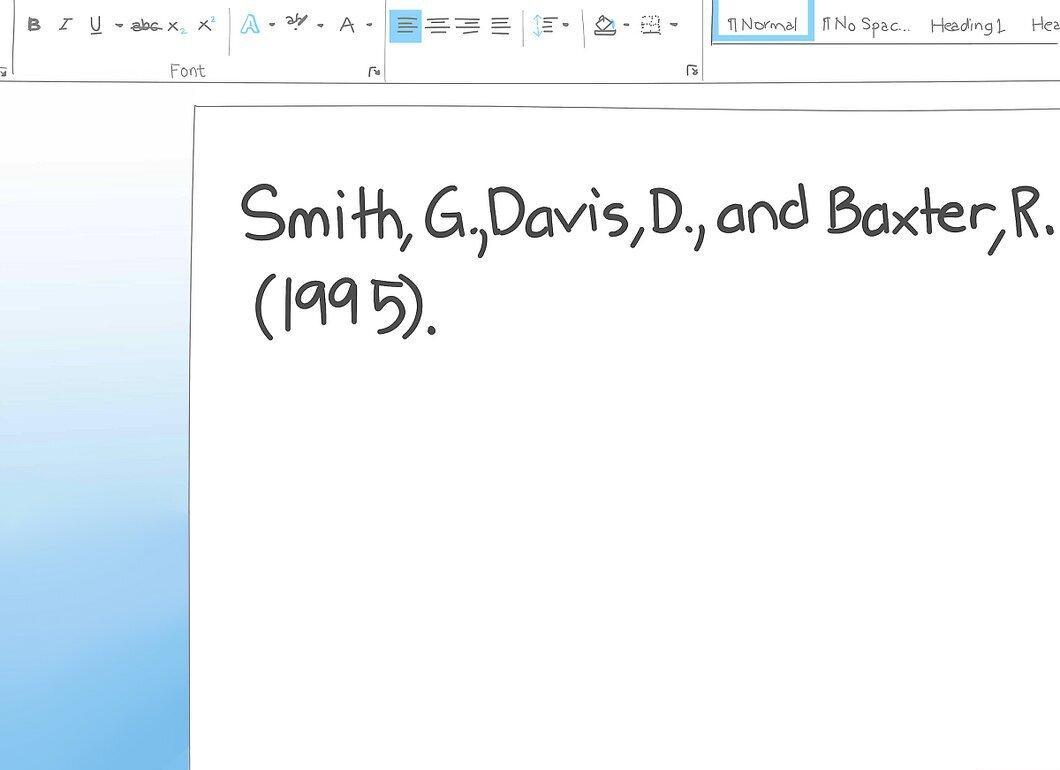Click on the year "(1995)." text
The image size is (1060, 770).
[345, 306]
